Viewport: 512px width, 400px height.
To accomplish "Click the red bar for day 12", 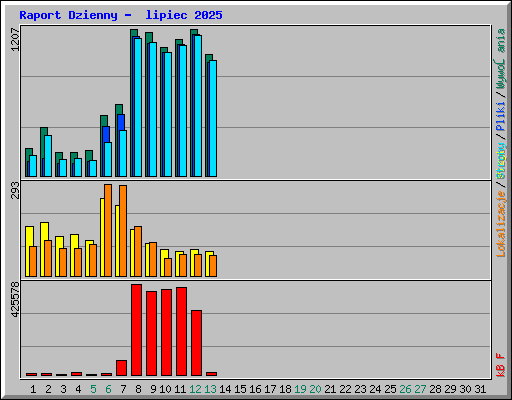I will (196, 343).
